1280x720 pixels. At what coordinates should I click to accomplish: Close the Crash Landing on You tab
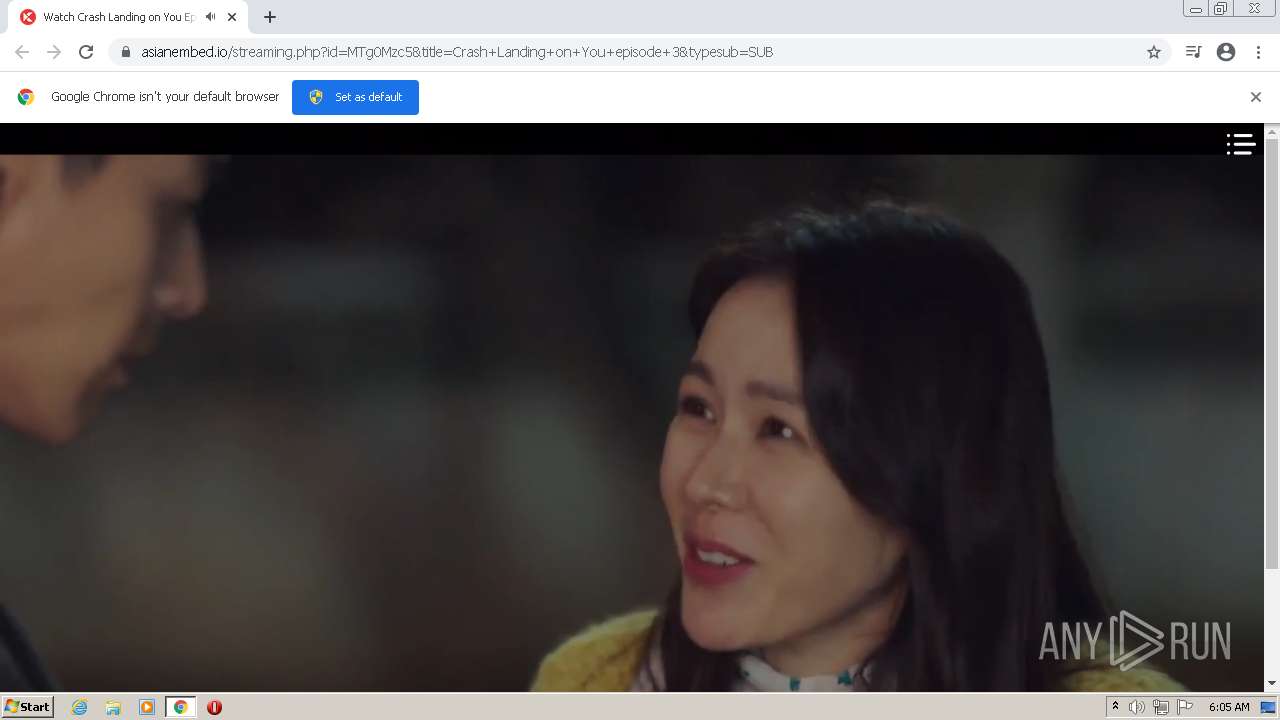232,17
